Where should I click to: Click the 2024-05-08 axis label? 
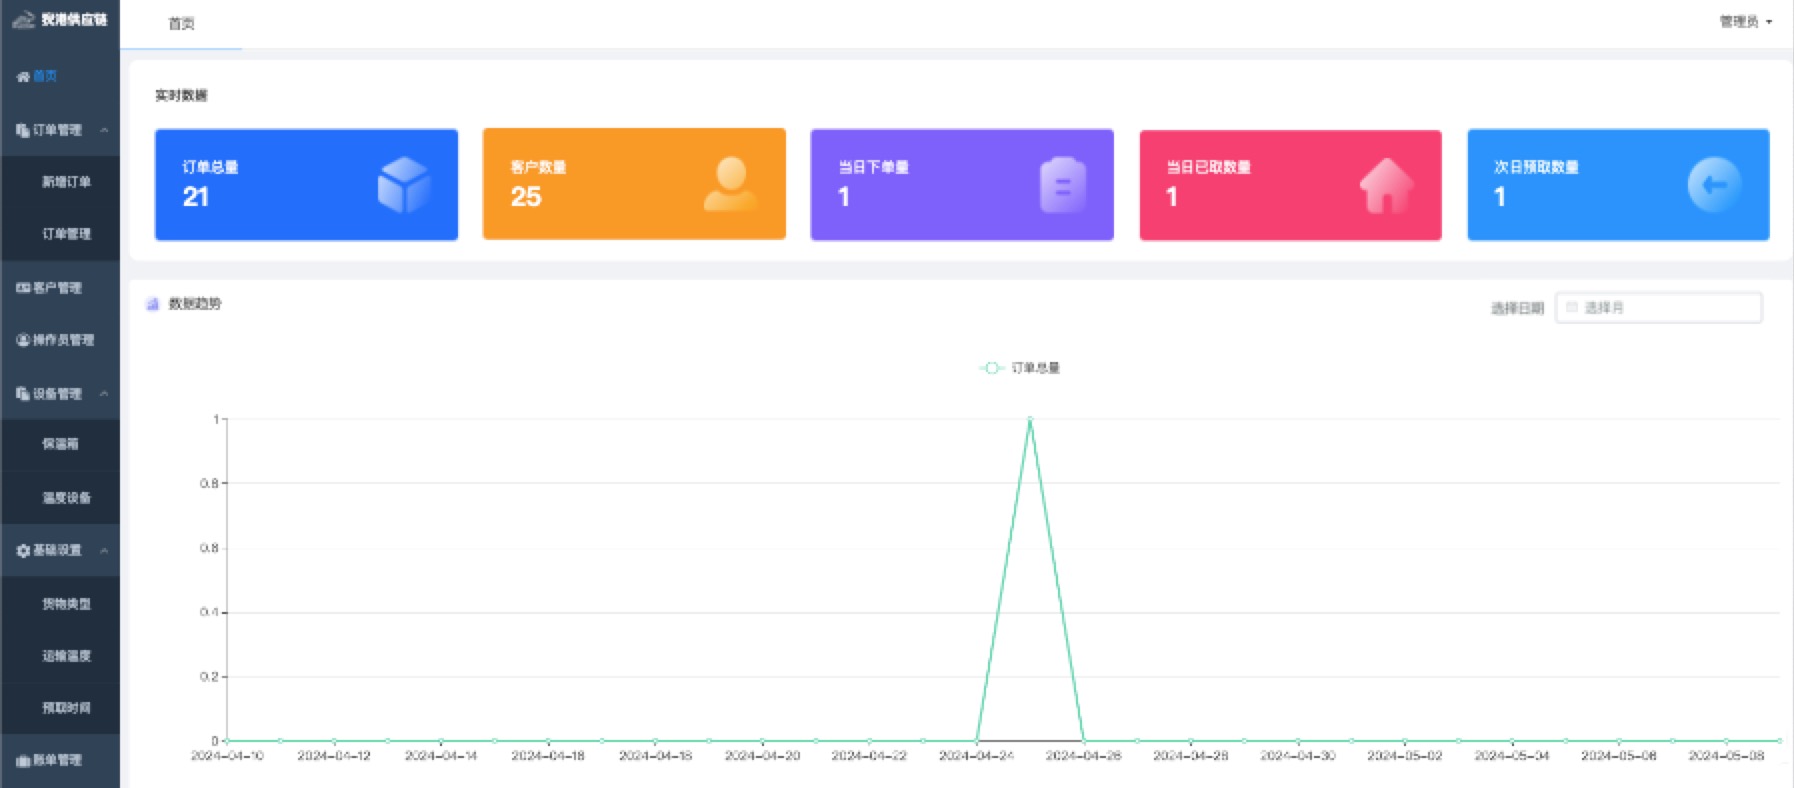[1726, 756]
